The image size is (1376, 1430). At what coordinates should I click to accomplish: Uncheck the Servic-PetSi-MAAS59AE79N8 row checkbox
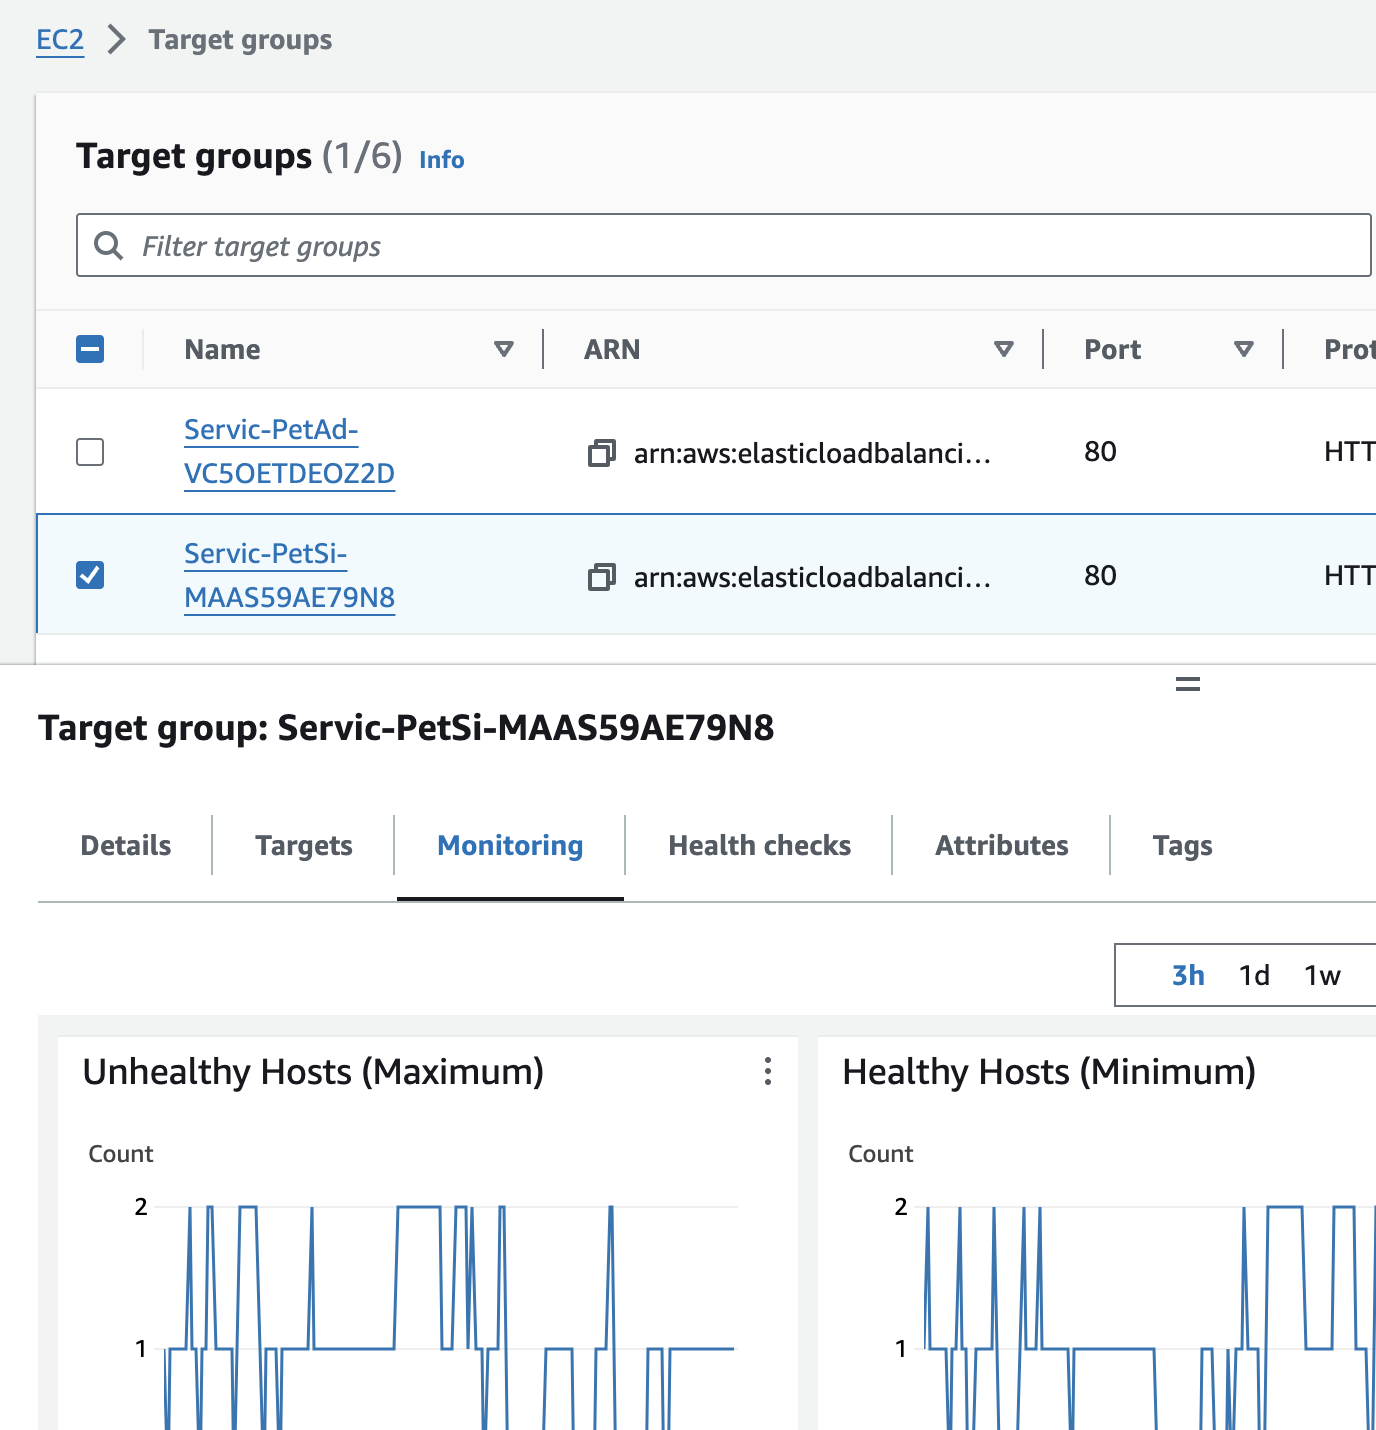(x=90, y=575)
